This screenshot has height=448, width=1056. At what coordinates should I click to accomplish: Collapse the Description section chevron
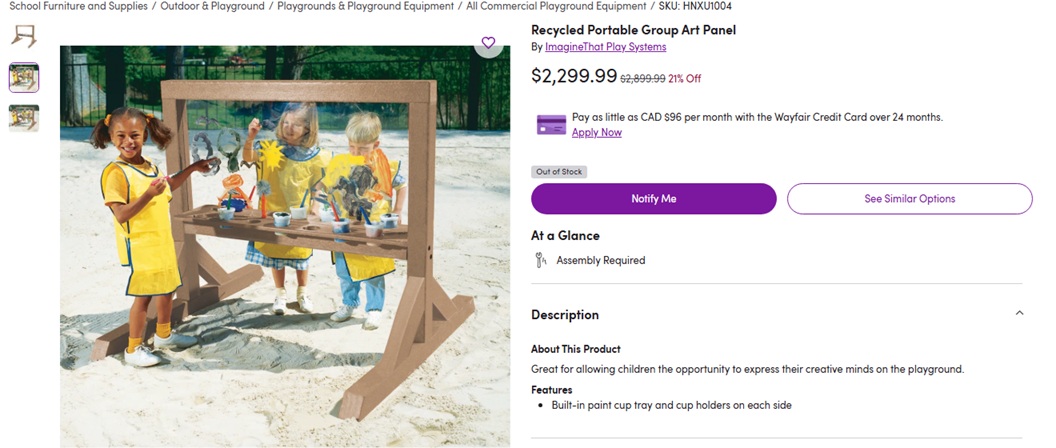pos(1019,313)
